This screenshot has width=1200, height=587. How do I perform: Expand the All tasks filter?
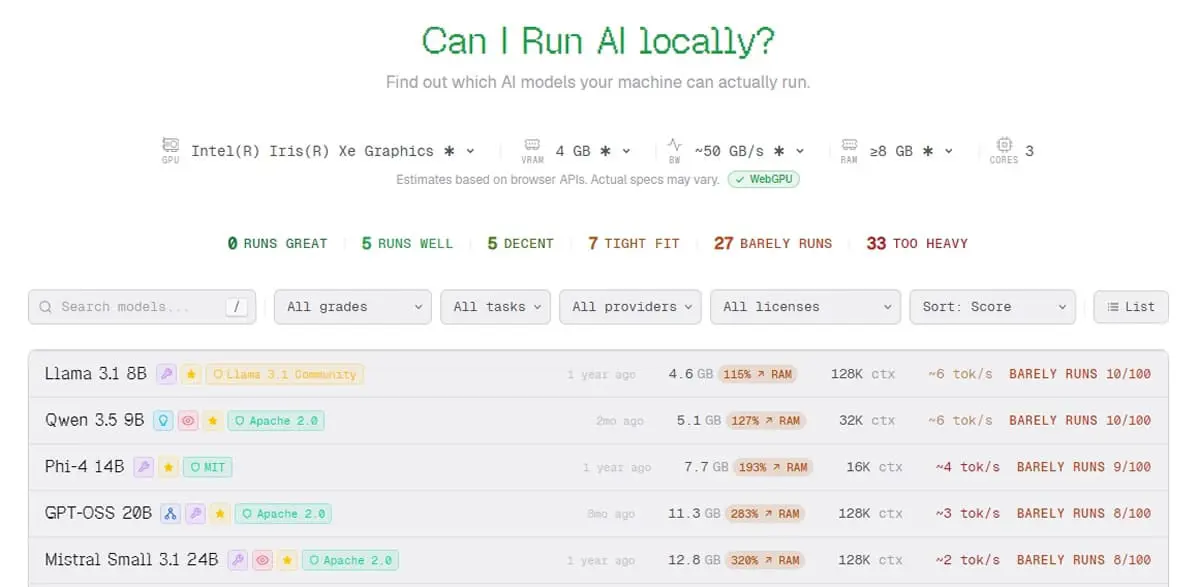point(496,307)
